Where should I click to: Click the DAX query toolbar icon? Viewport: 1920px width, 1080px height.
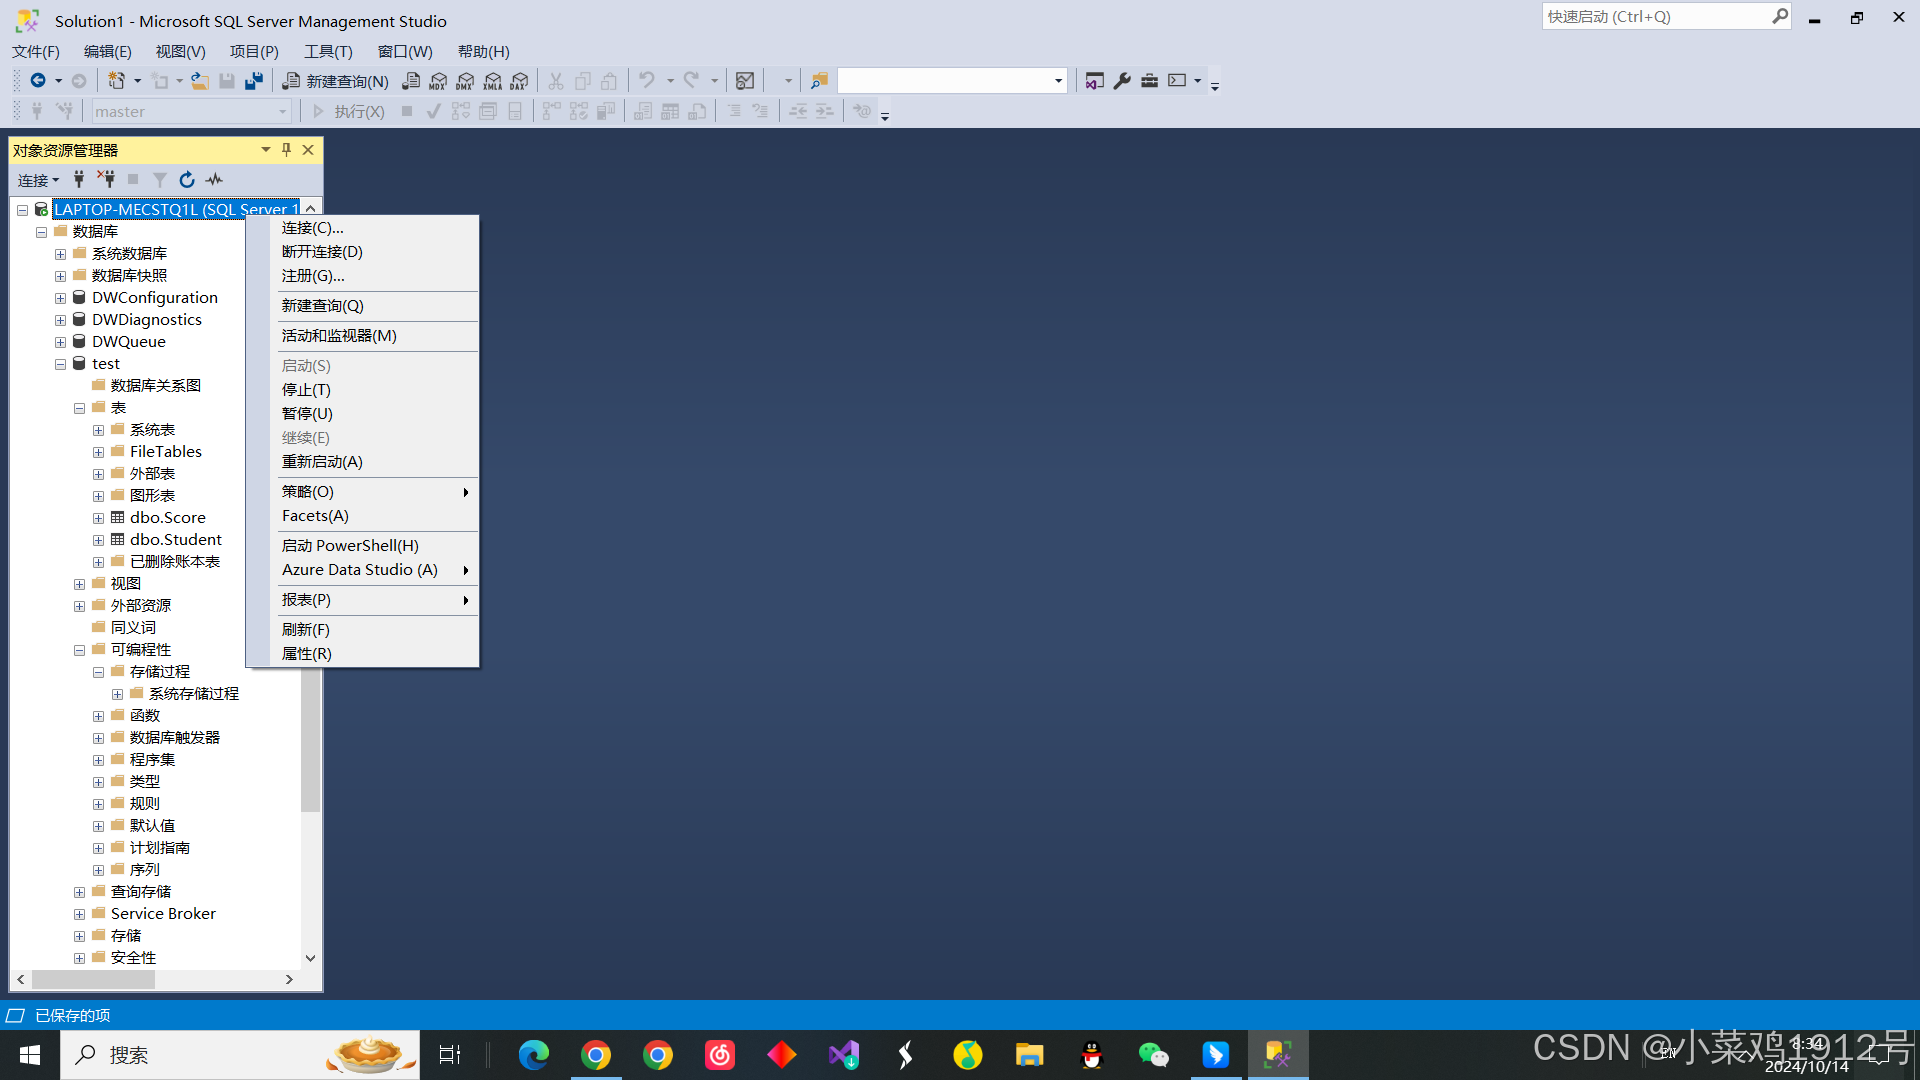point(519,81)
